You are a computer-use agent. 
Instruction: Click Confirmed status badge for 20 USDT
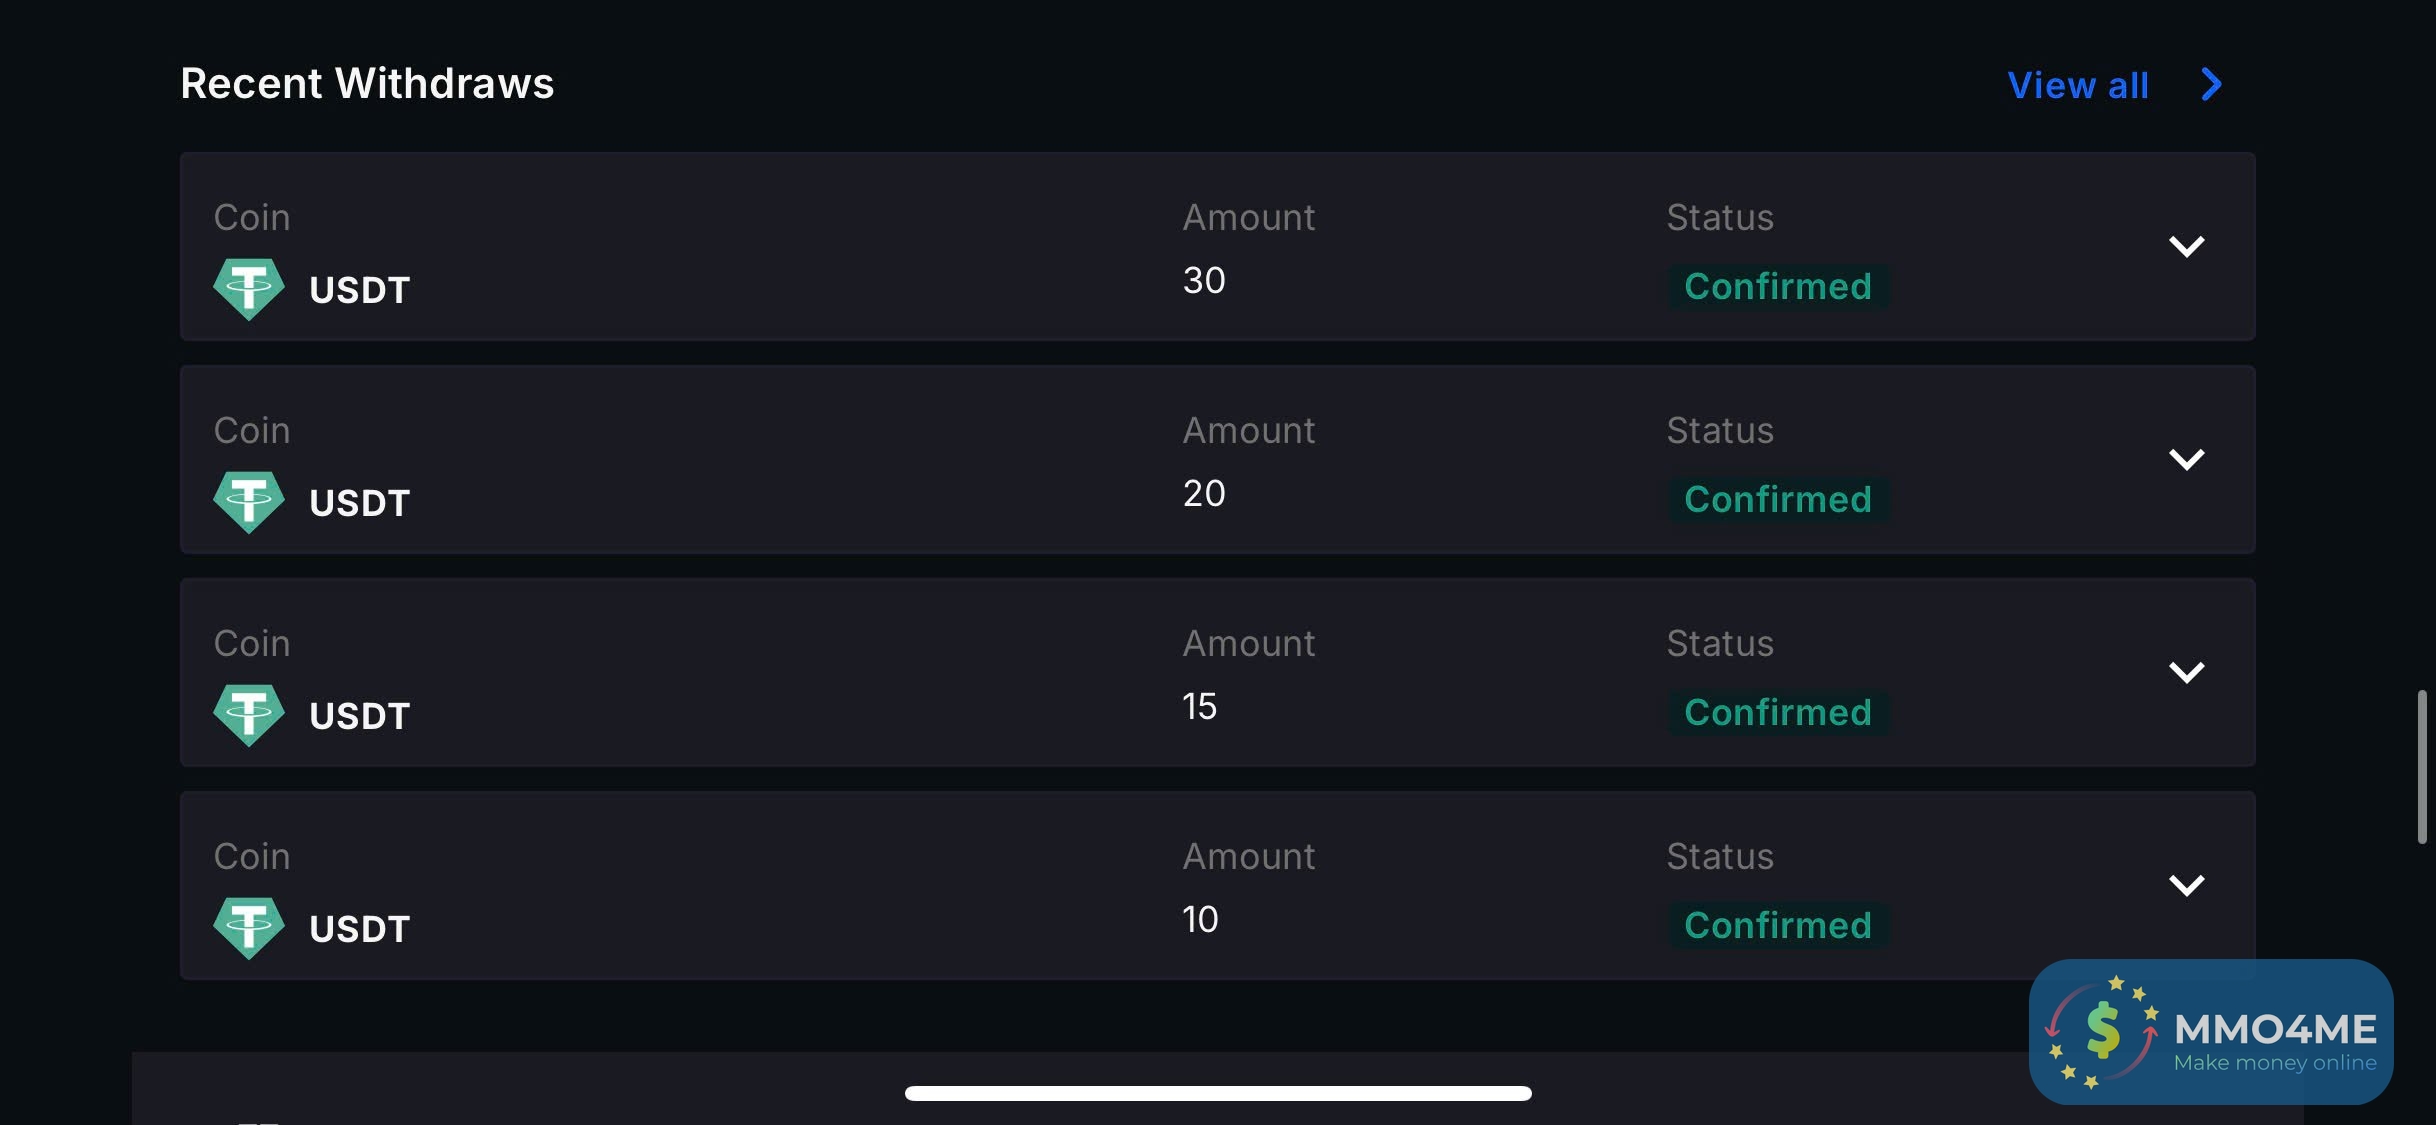pos(1777,500)
